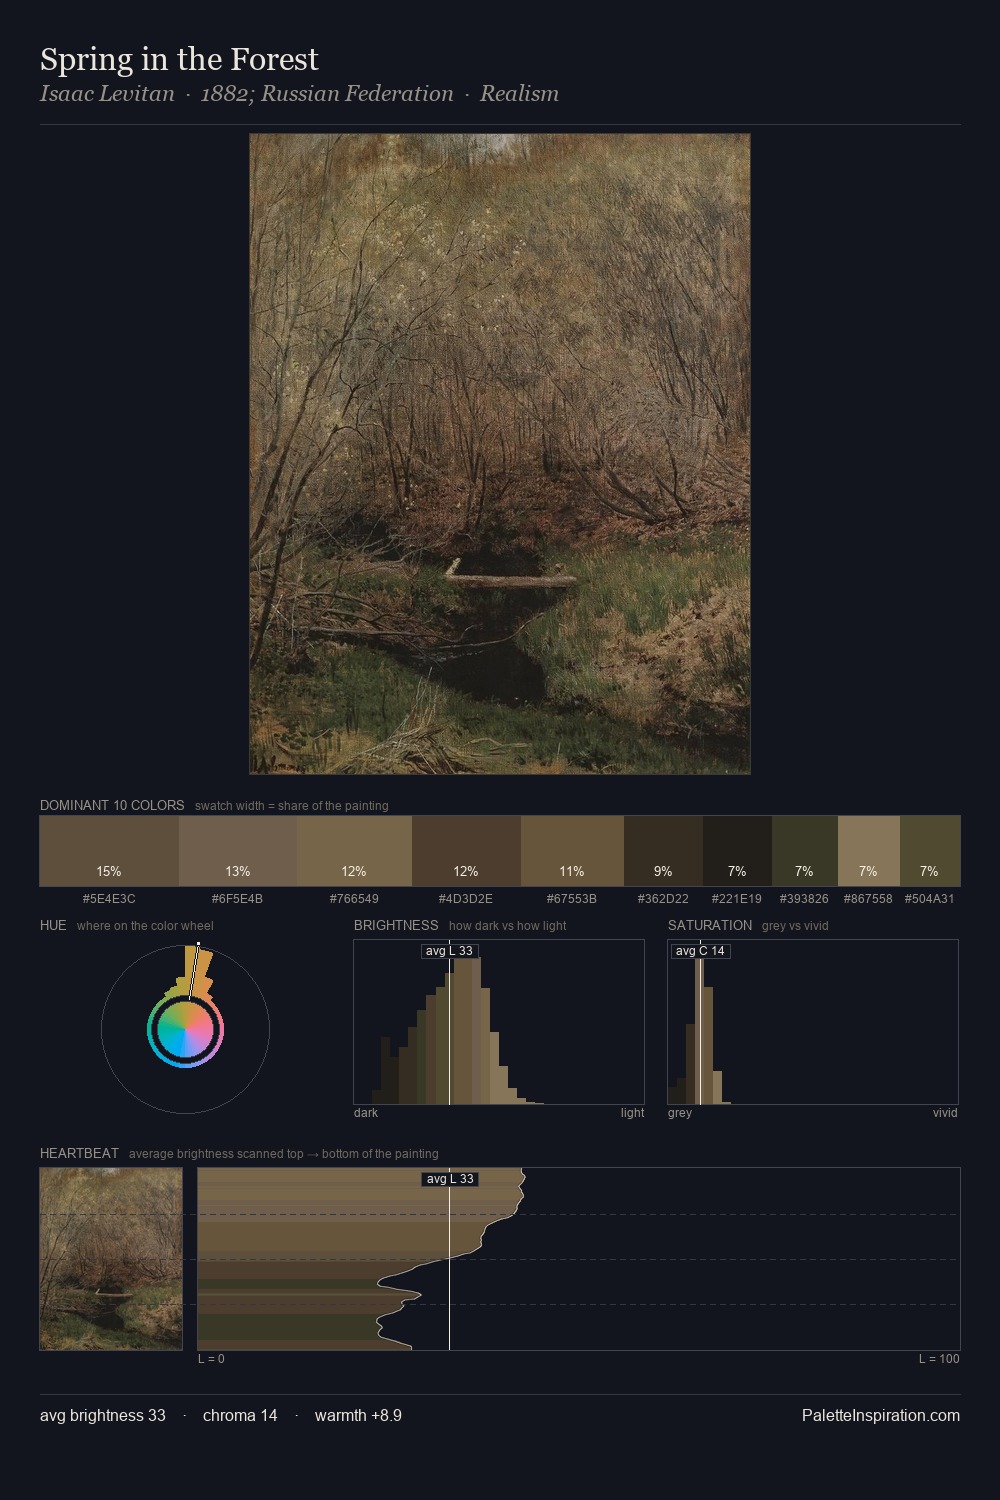1000x1500 pixels.
Task: Click hex code text #67553B
Action: point(572,899)
